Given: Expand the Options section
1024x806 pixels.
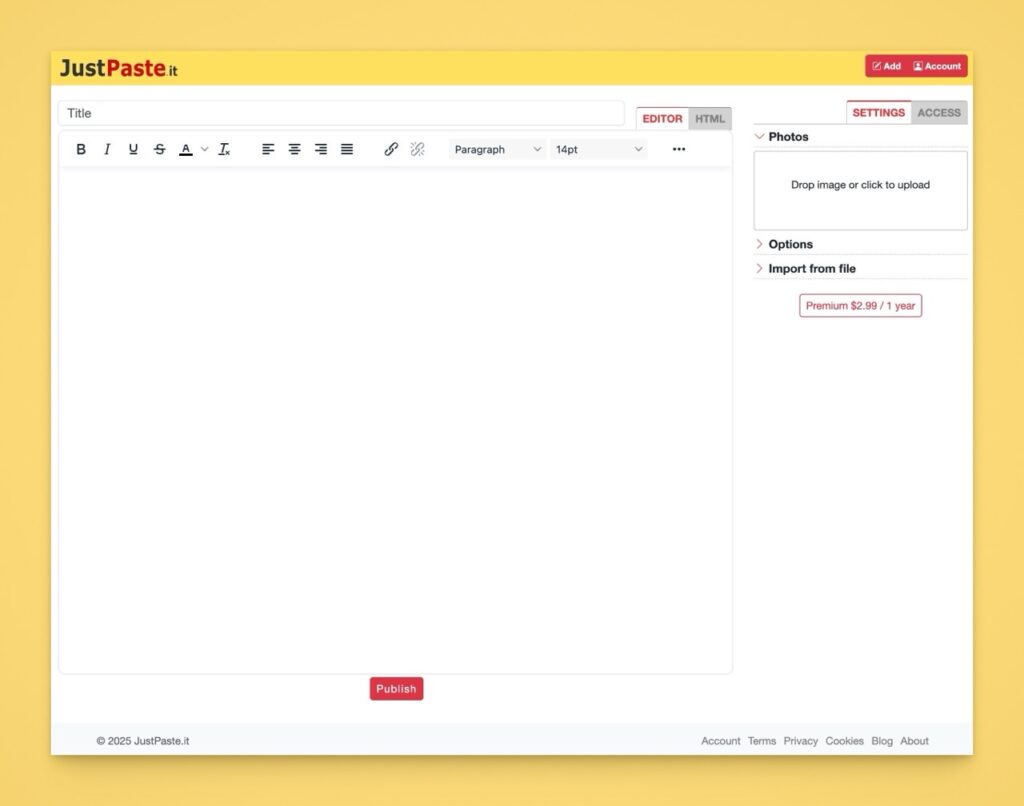Looking at the screenshot, I should tap(790, 244).
